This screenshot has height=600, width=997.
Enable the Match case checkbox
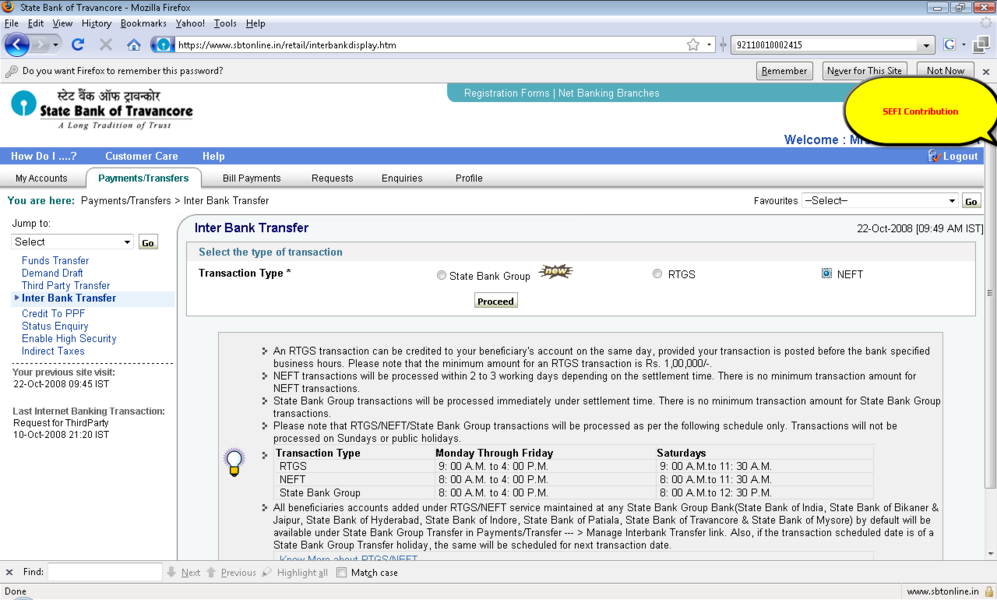point(342,573)
